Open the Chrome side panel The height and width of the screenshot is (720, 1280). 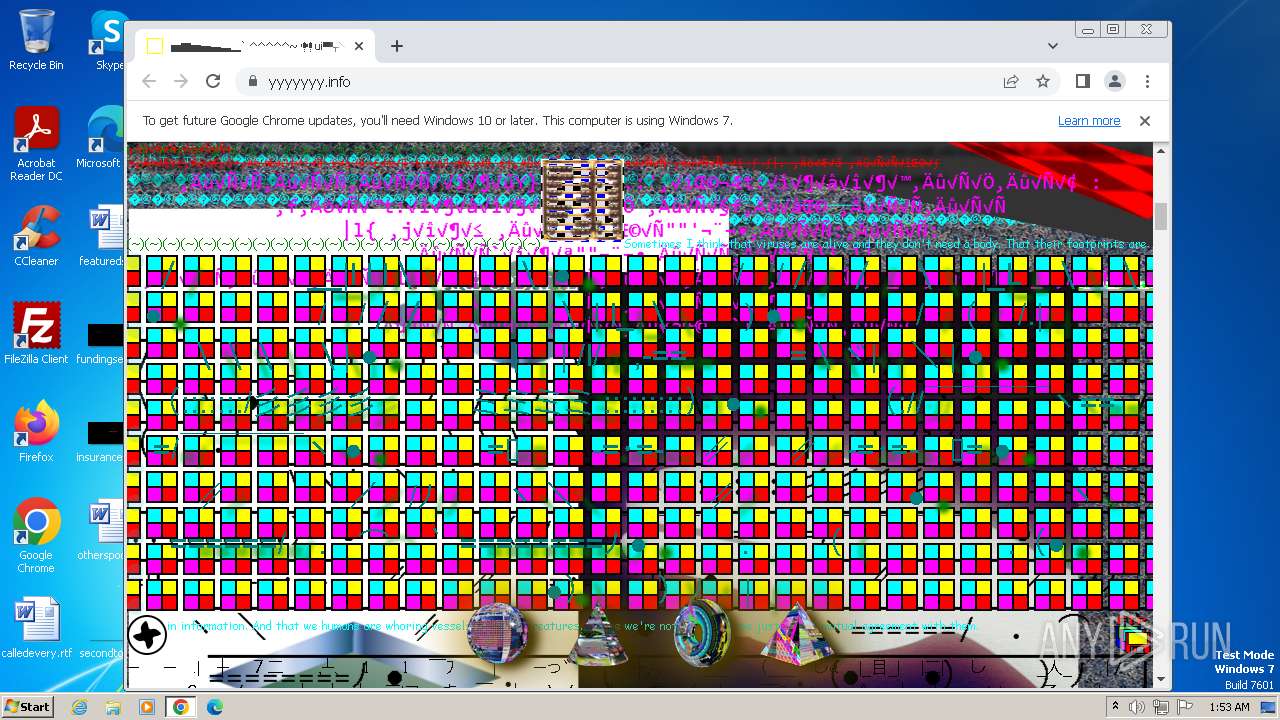pos(1082,82)
